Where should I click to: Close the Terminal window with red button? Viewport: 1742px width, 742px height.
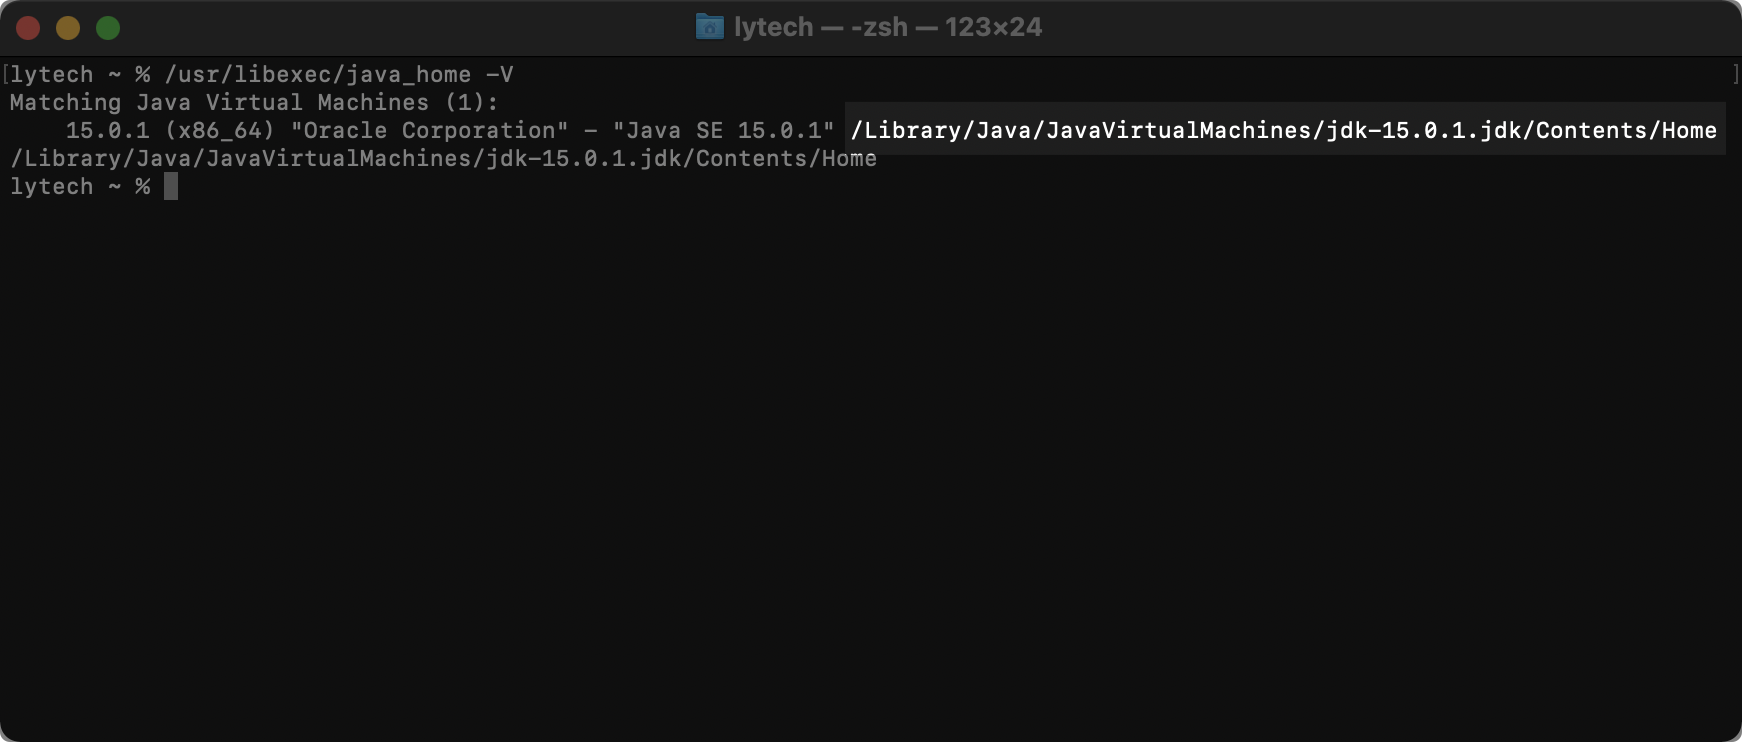pyautogui.click(x=28, y=28)
